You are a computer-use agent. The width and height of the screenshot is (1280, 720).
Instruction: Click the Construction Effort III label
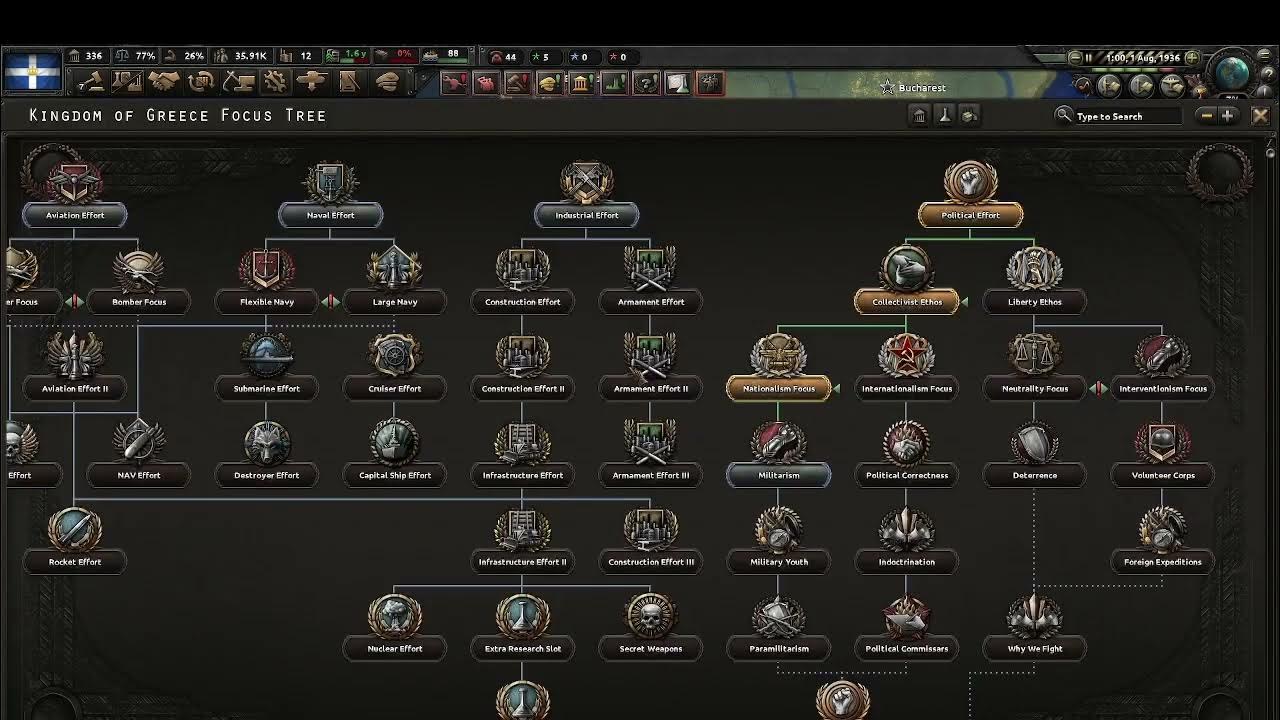[650, 562]
